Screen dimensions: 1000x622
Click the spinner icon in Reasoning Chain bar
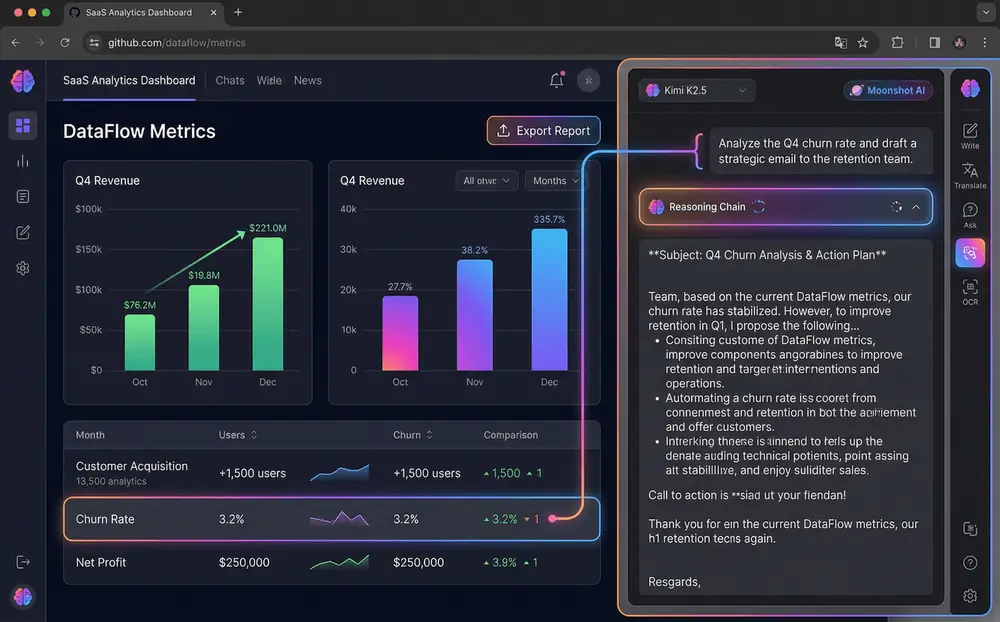click(x=897, y=207)
